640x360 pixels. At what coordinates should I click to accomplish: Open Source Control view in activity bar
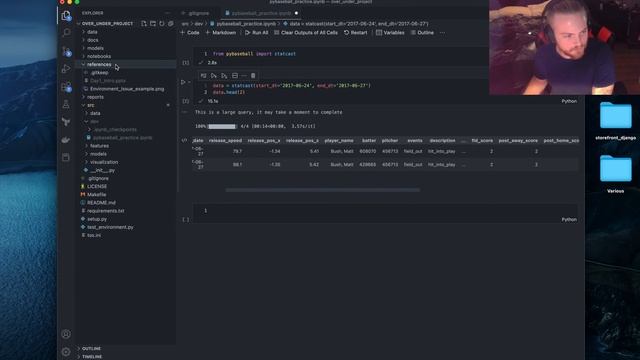(66, 51)
